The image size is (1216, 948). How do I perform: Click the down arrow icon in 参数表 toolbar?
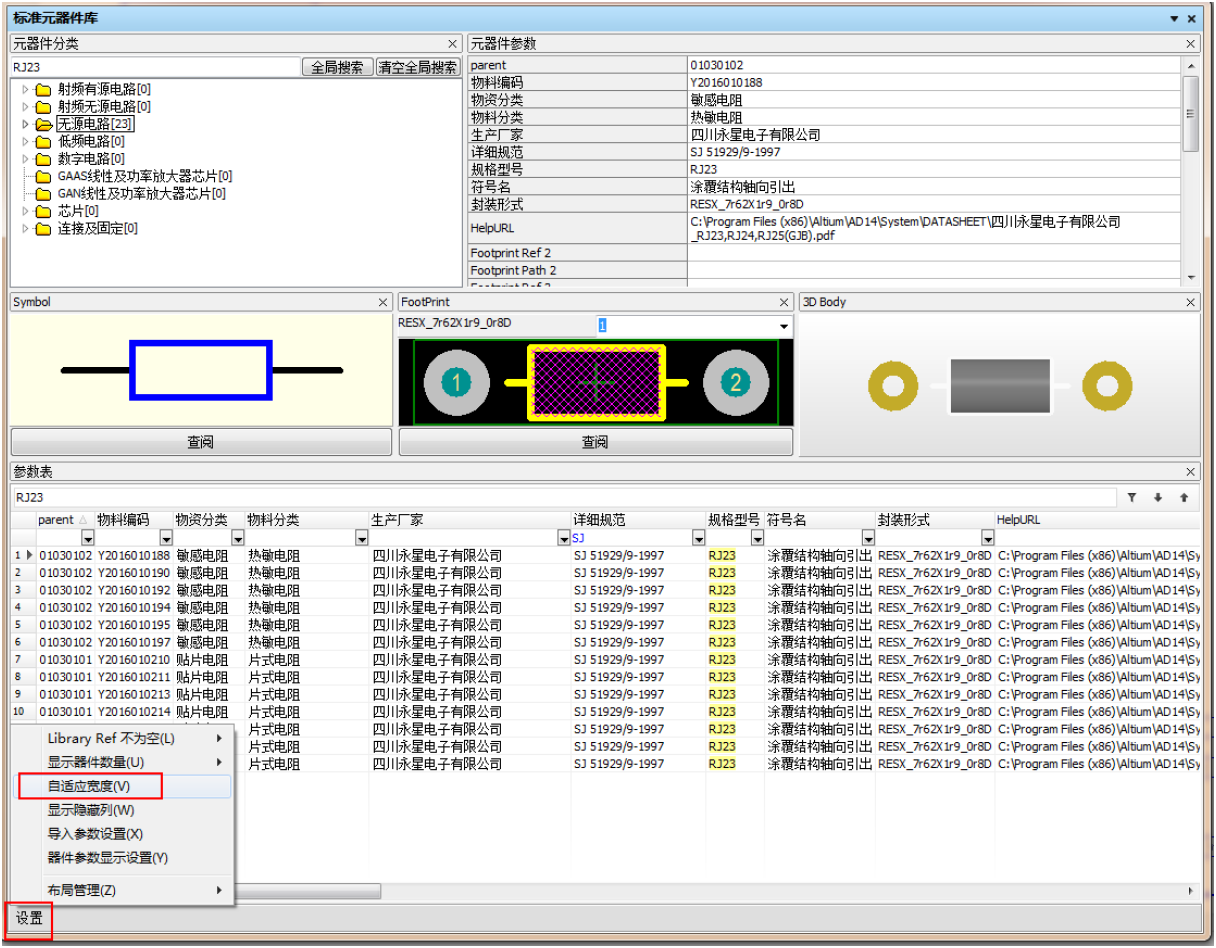1158,497
